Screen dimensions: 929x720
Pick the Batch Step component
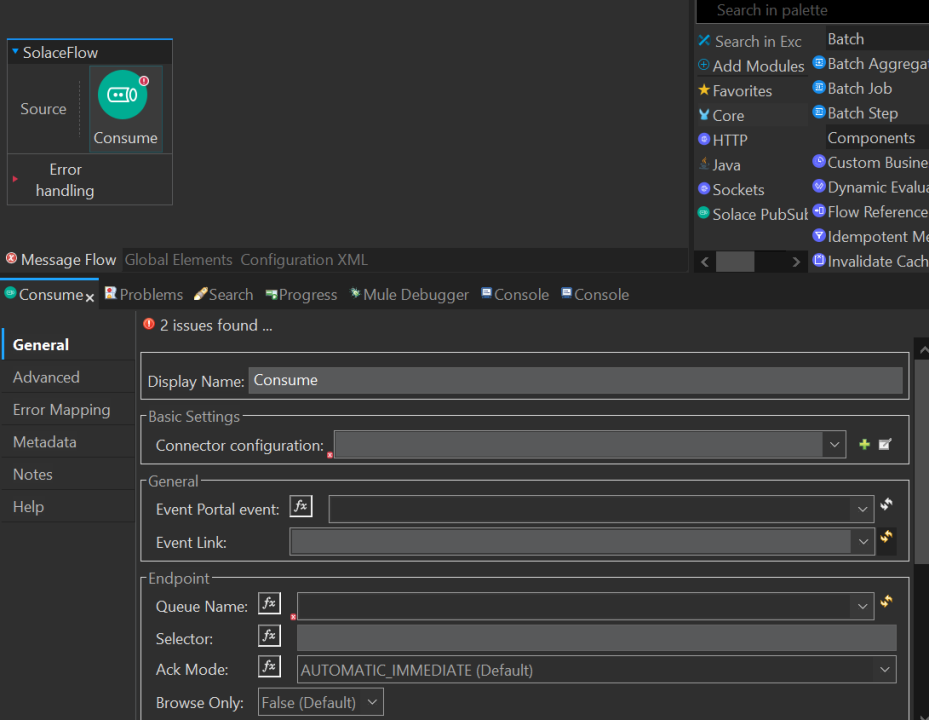click(856, 113)
